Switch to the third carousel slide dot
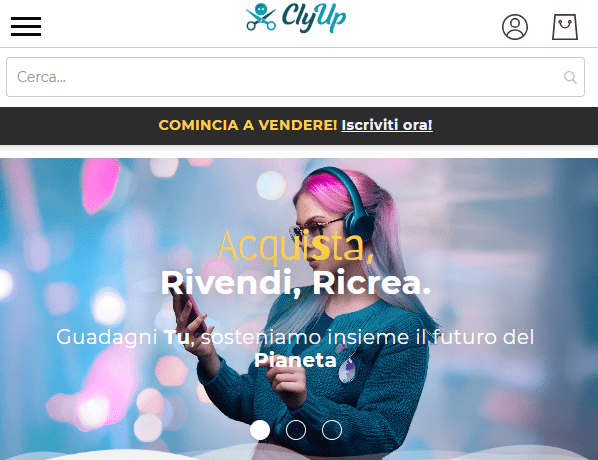 [331, 430]
